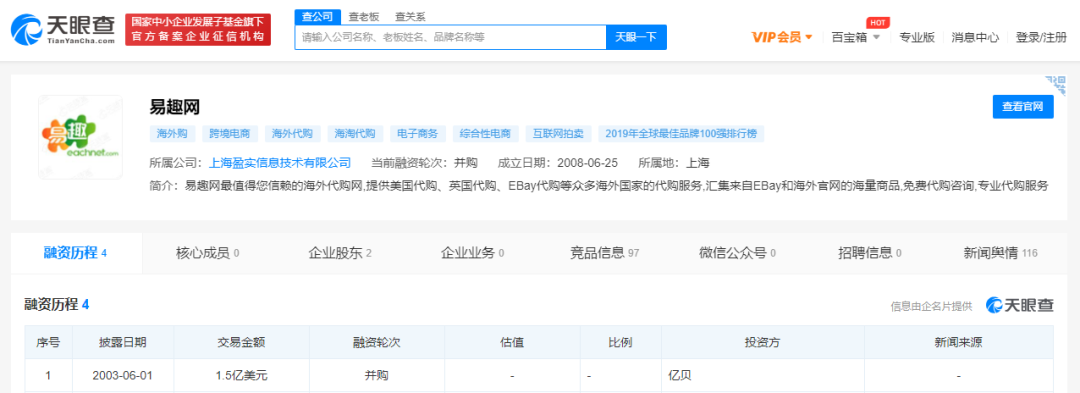Click the 2003-06-01 date cell
The width and height of the screenshot is (1080, 393).
click(123, 376)
